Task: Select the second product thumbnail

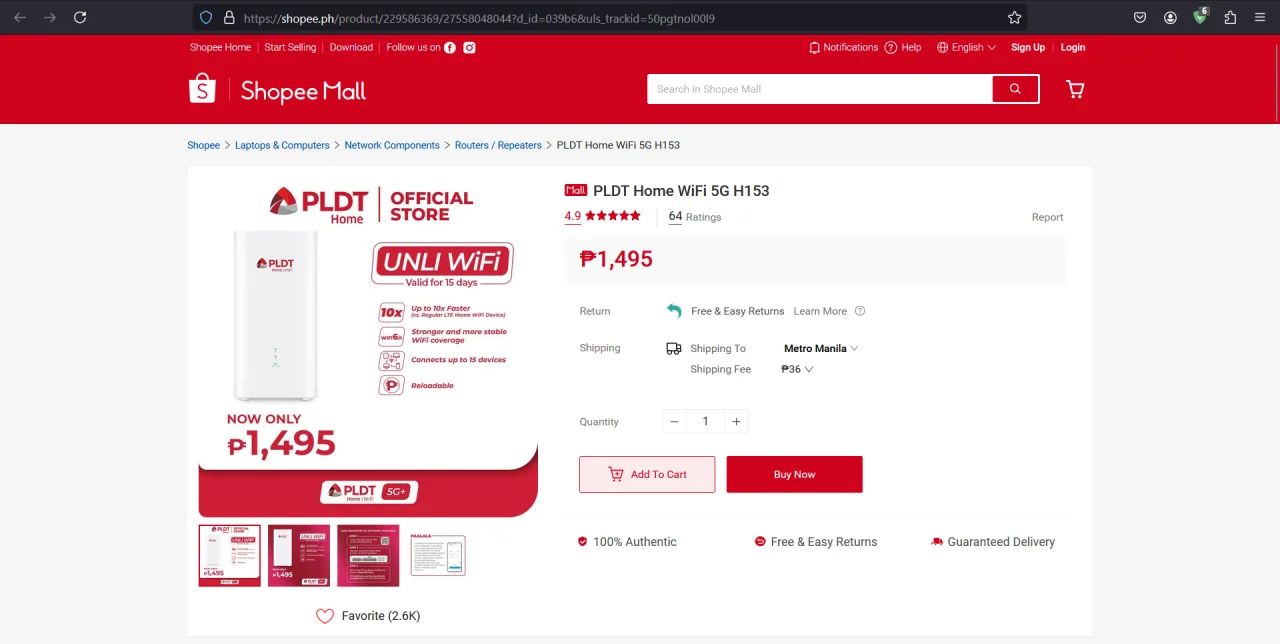Action: [299, 555]
